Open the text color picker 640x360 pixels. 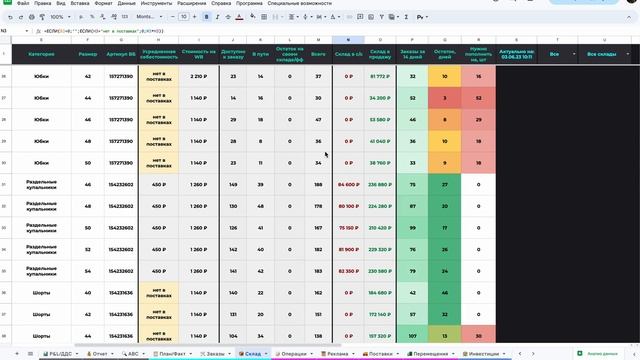tap(240, 17)
